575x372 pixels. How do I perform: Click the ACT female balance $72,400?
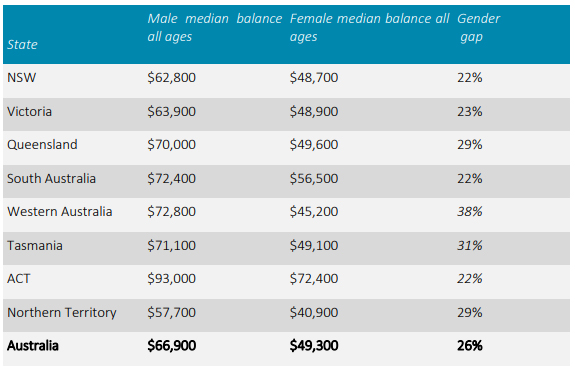[x=314, y=278]
